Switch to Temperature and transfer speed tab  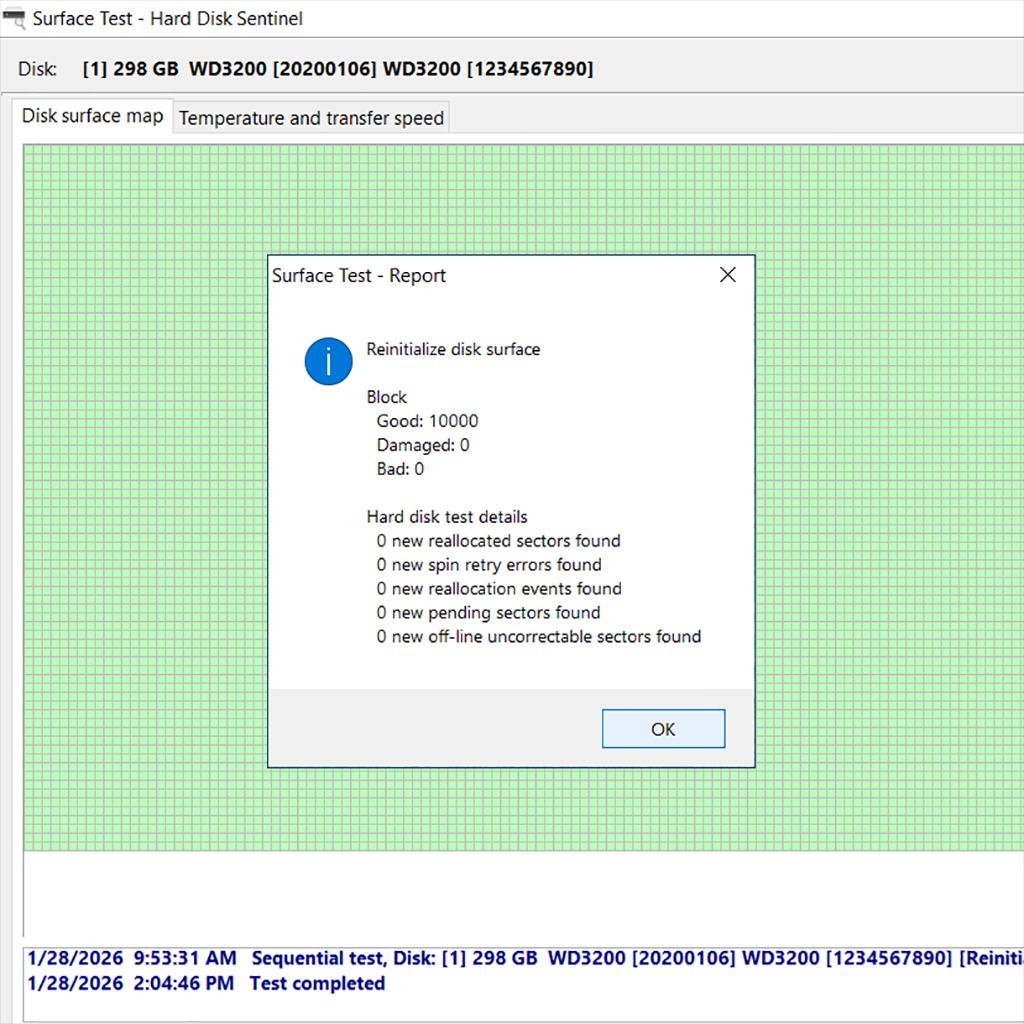[311, 118]
